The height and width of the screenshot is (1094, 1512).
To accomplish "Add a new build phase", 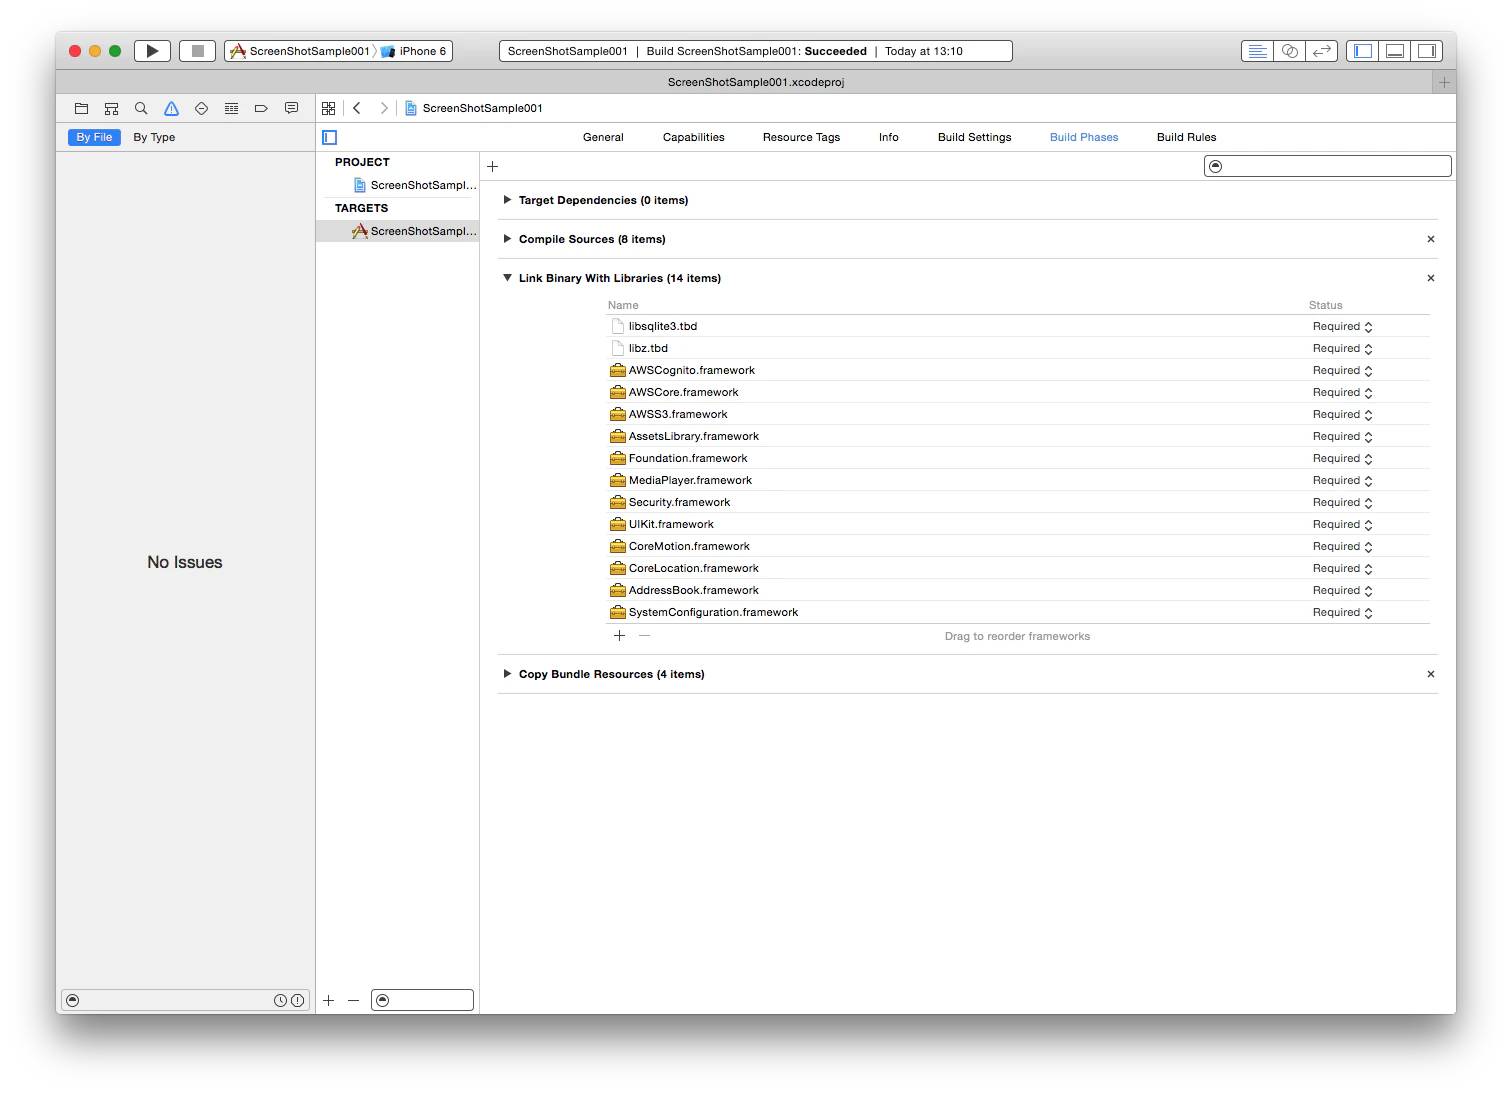I will [x=492, y=167].
